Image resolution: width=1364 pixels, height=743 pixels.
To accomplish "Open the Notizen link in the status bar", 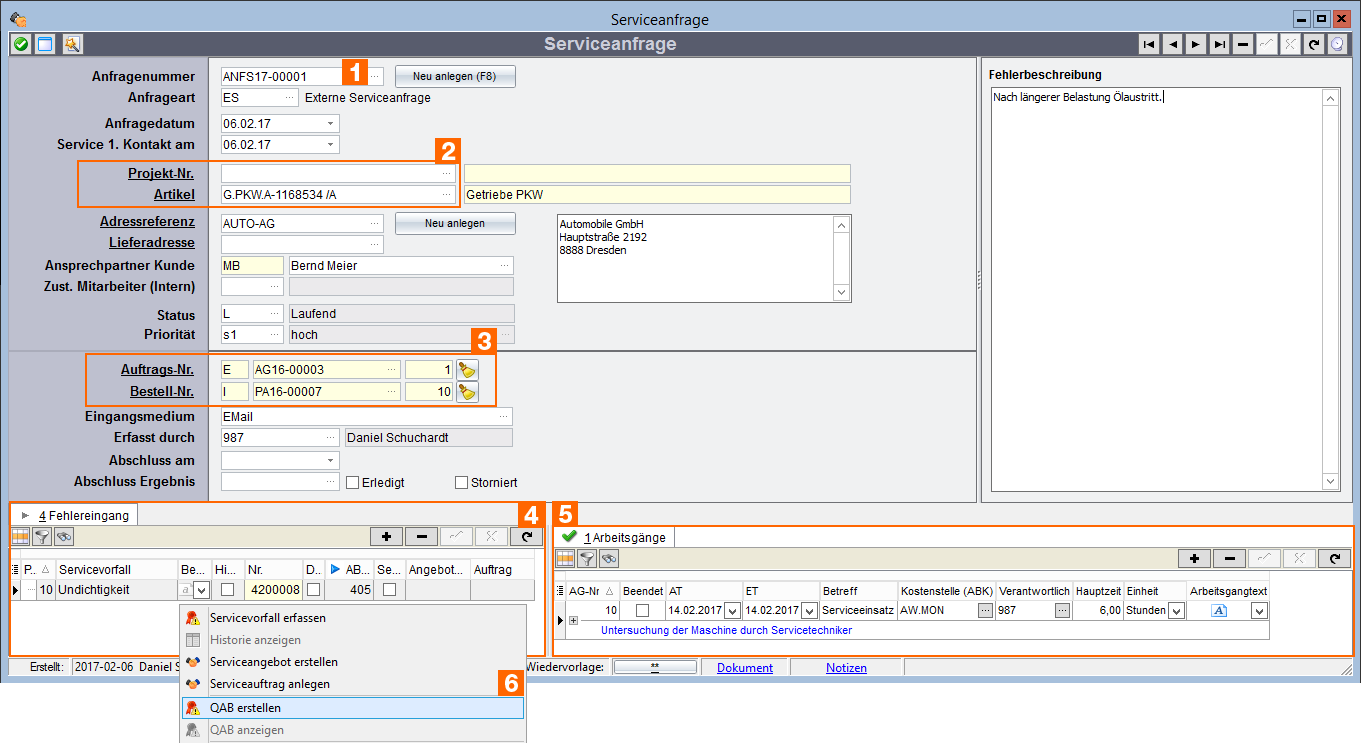I will [x=846, y=668].
